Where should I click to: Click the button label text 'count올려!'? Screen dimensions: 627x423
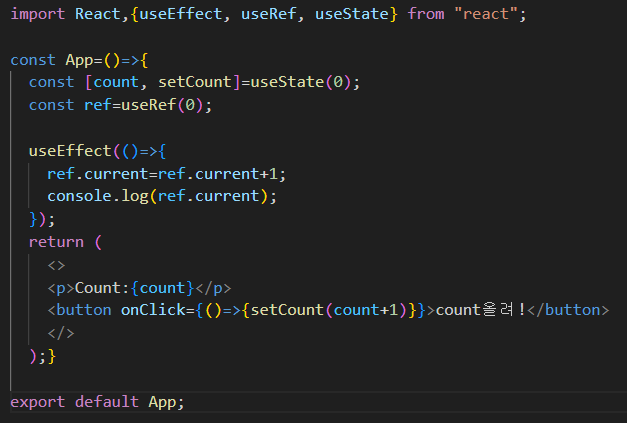(481, 310)
